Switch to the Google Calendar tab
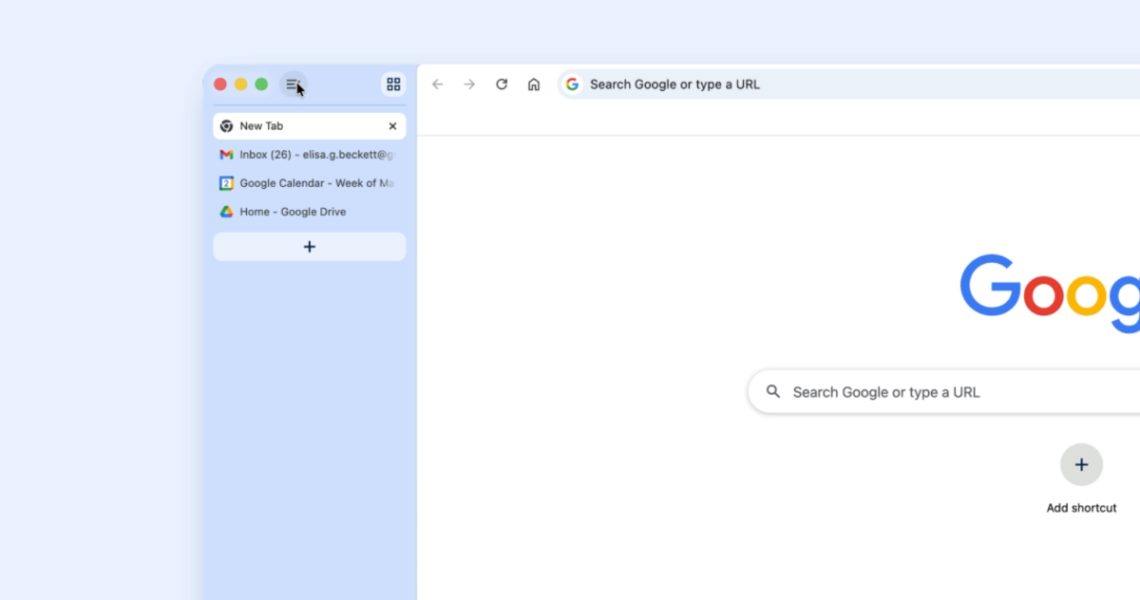Viewport: 1140px width, 600px height. 308,183
